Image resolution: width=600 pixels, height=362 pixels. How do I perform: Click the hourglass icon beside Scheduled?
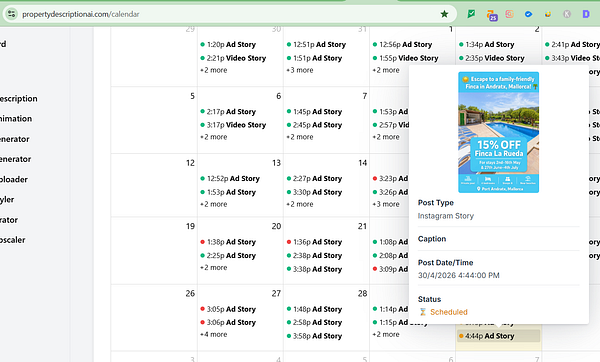[x=422, y=312]
